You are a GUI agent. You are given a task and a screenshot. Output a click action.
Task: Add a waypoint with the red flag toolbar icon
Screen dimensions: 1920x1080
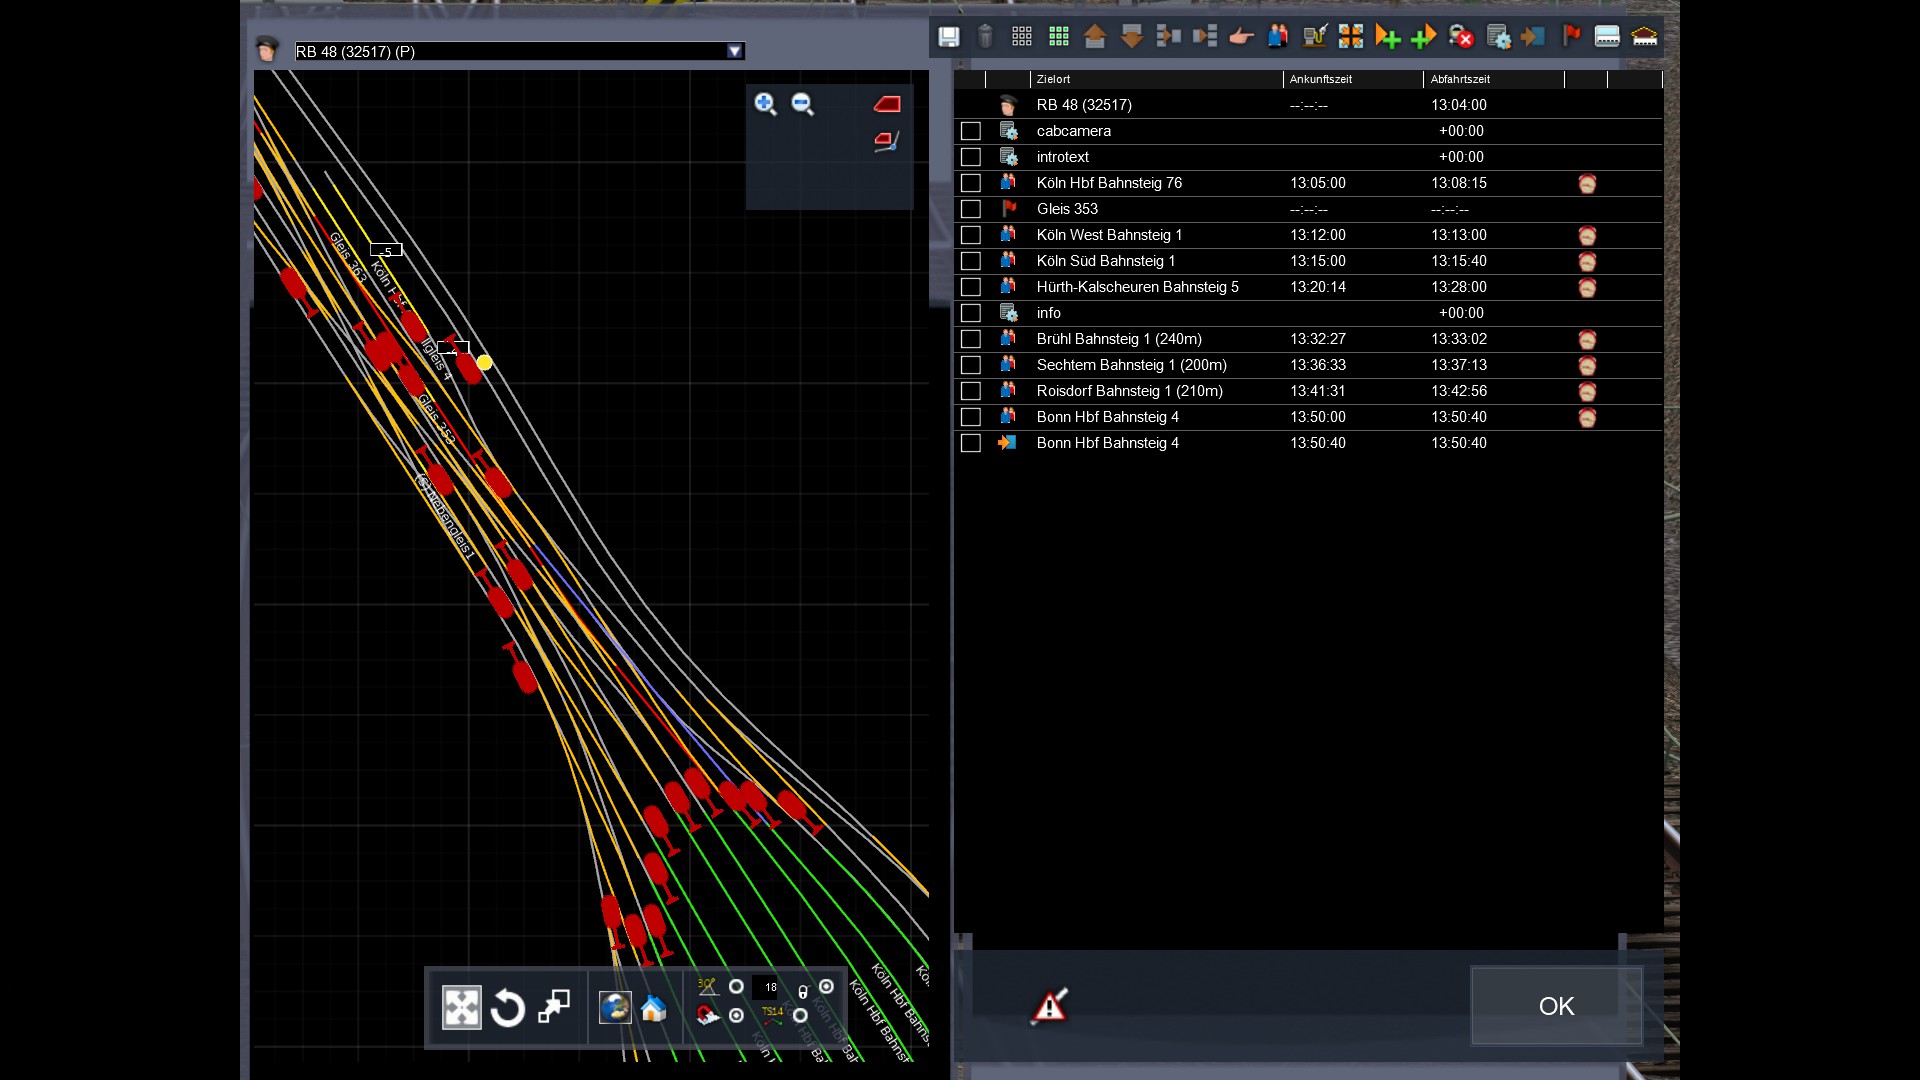pos(1571,37)
